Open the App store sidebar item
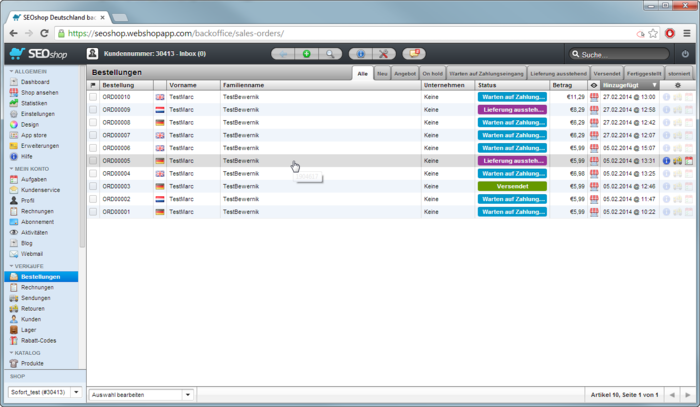 coord(33,135)
